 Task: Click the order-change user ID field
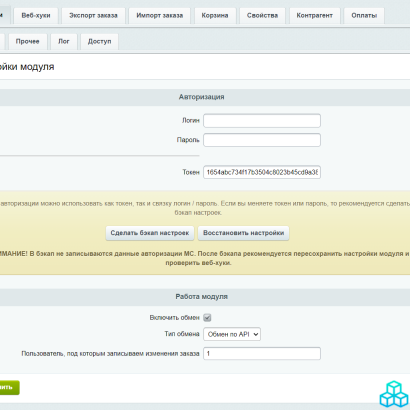[x=262, y=354]
